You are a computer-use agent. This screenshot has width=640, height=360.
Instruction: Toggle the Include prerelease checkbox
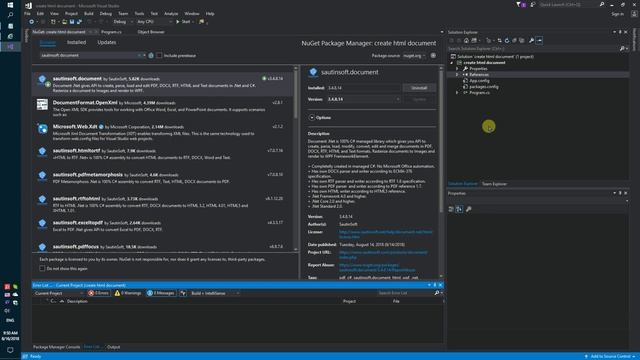tap(159, 56)
